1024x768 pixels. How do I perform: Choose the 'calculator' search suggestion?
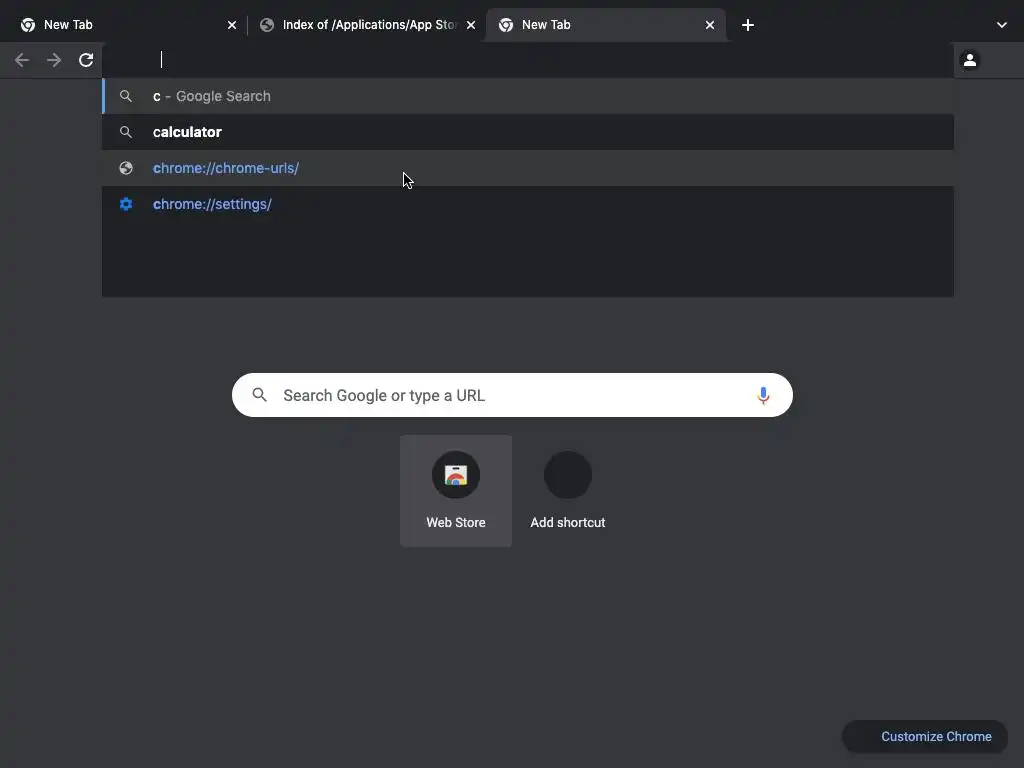528,132
